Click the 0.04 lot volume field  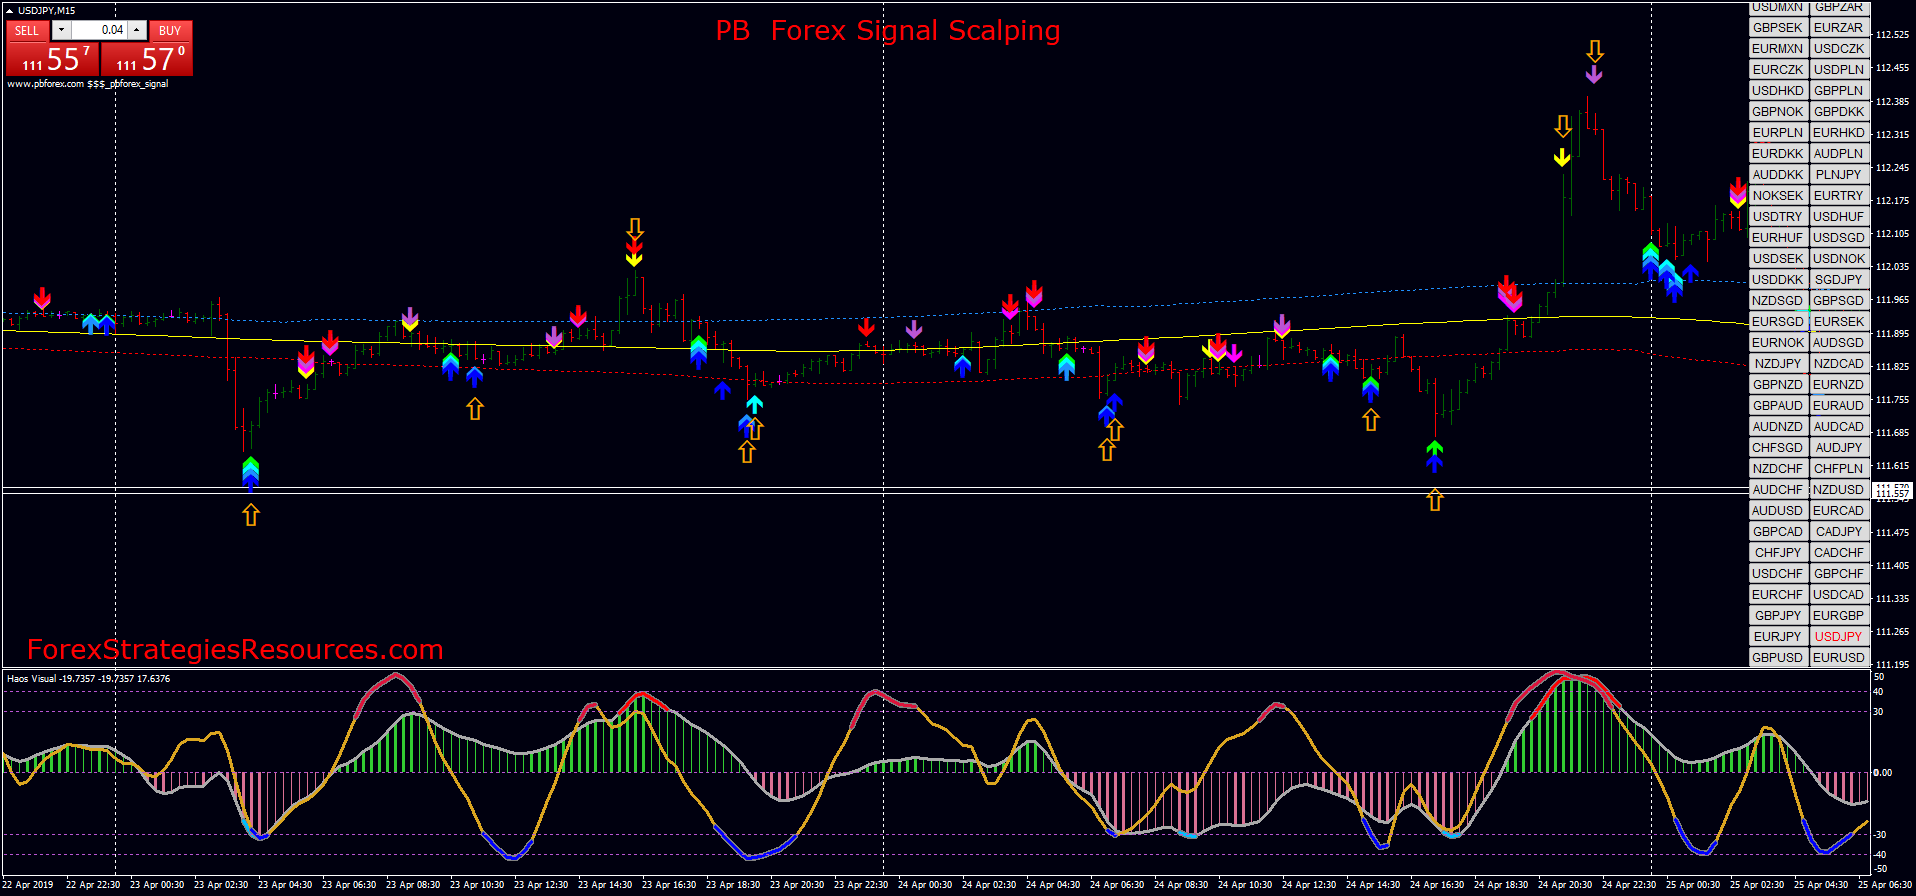[99, 30]
